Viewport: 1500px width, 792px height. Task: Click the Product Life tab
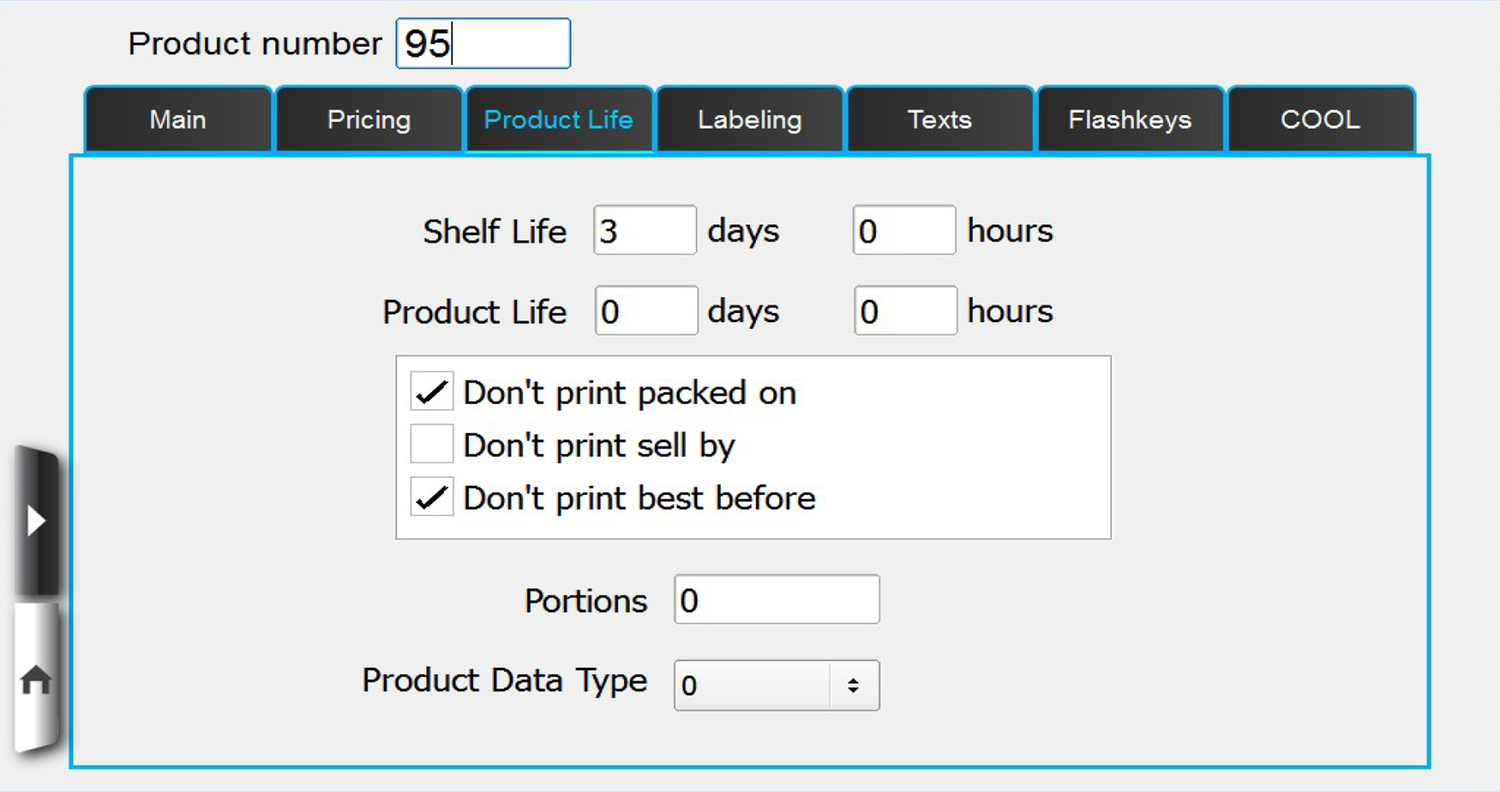tap(559, 120)
